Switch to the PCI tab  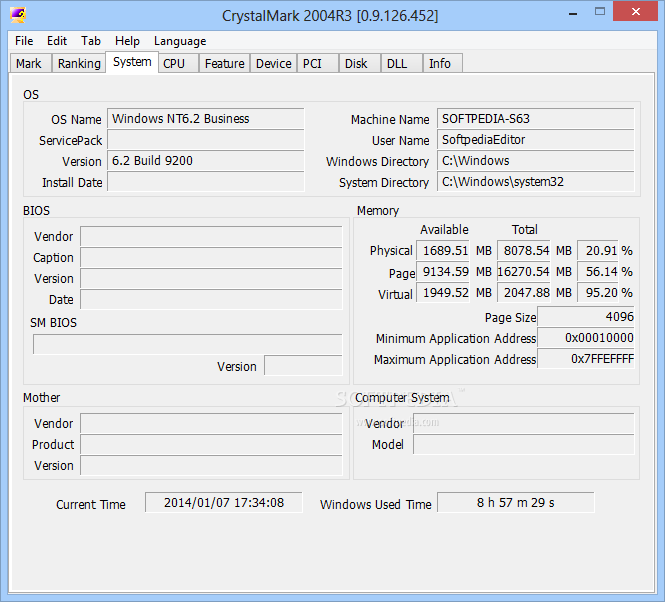click(318, 63)
